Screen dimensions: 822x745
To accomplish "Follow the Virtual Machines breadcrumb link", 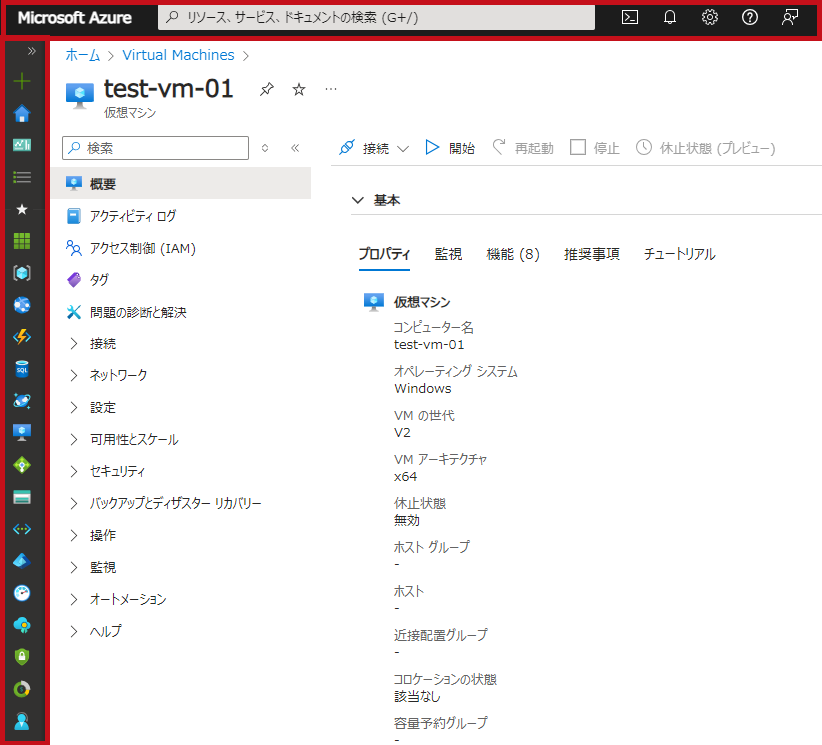I will (178, 55).
